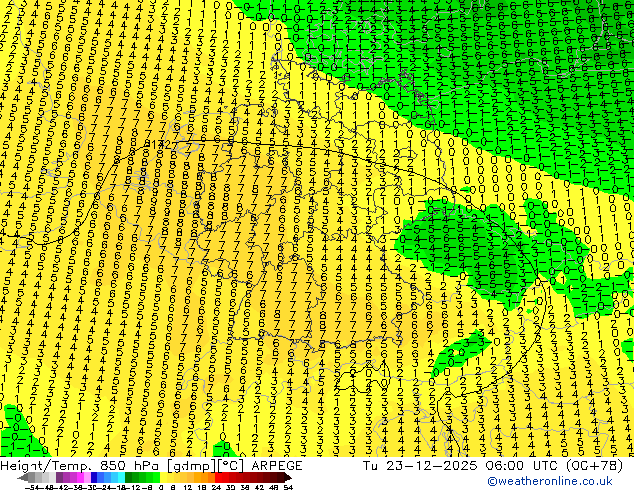The image size is (634, 490).
Task: Click the bright yellow legend segment above 0
Action: (x=164, y=477)
